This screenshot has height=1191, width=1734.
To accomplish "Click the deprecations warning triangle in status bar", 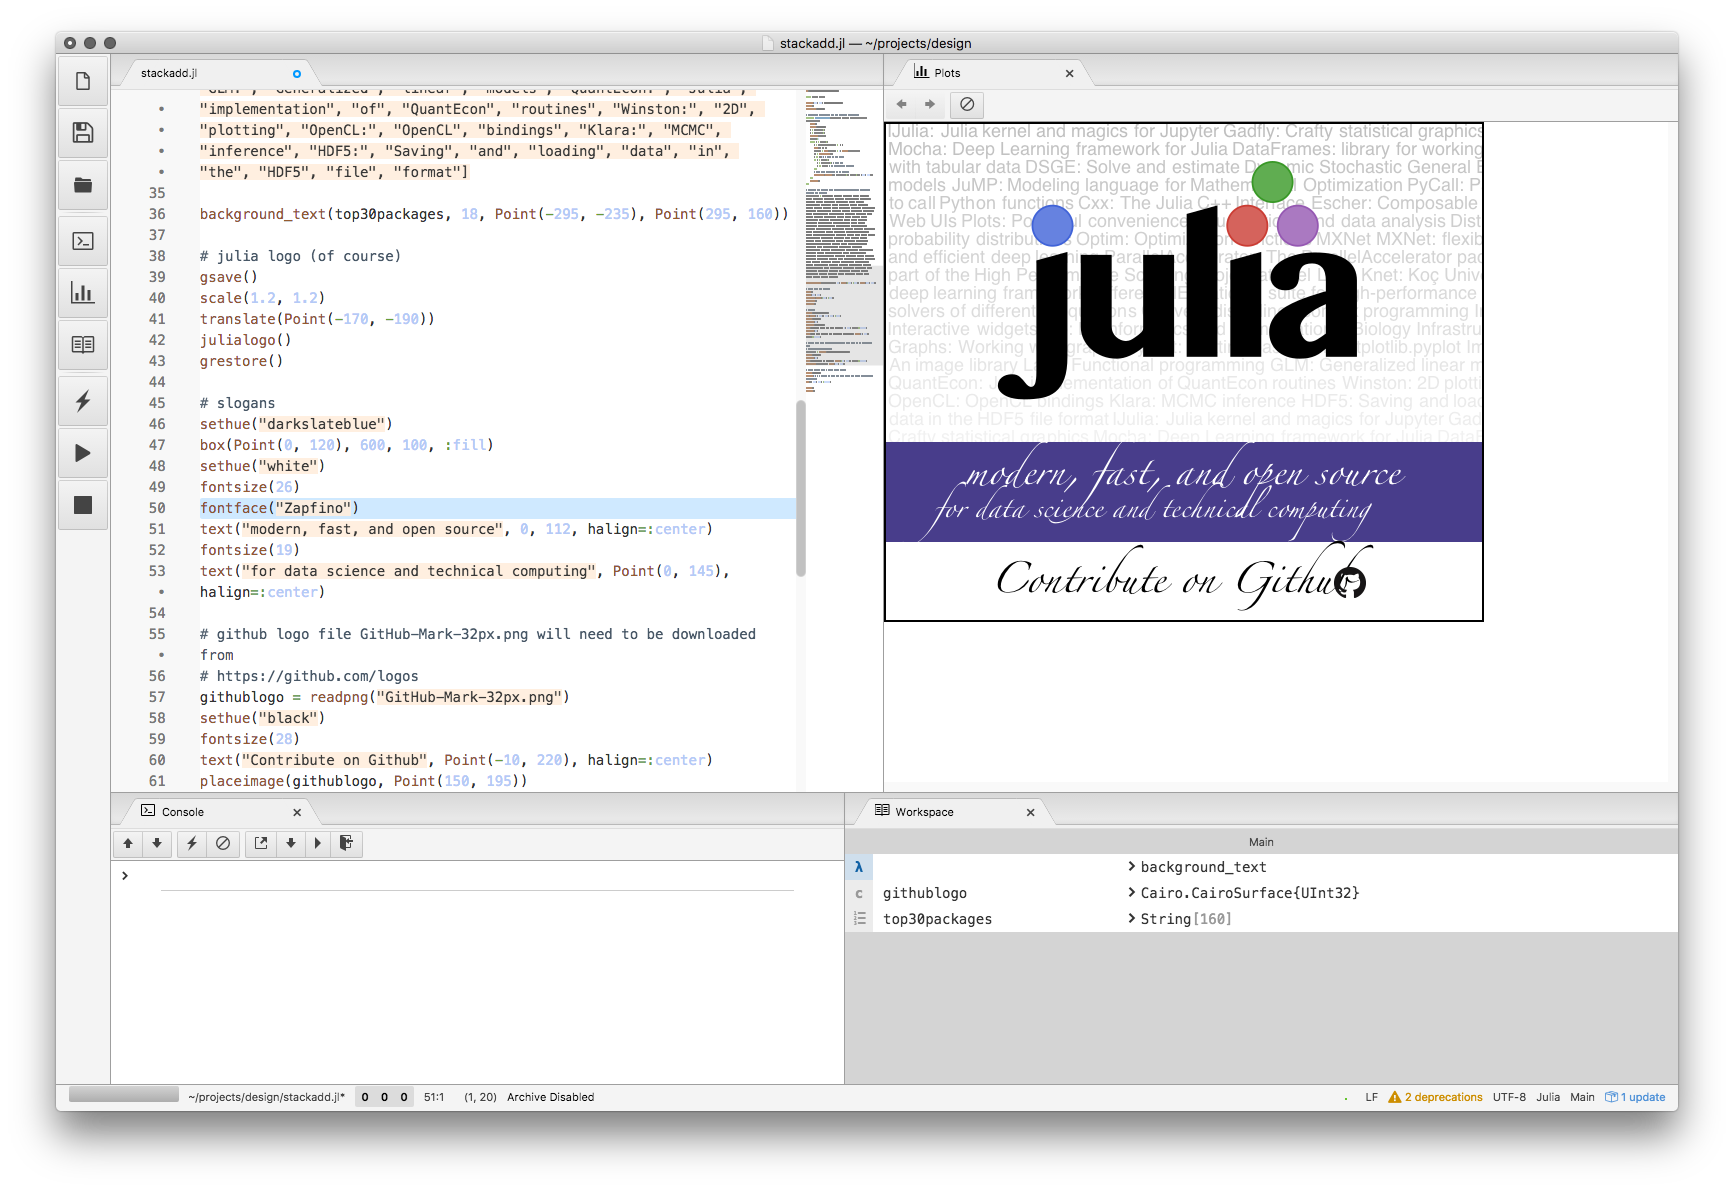I will pos(1394,1097).
